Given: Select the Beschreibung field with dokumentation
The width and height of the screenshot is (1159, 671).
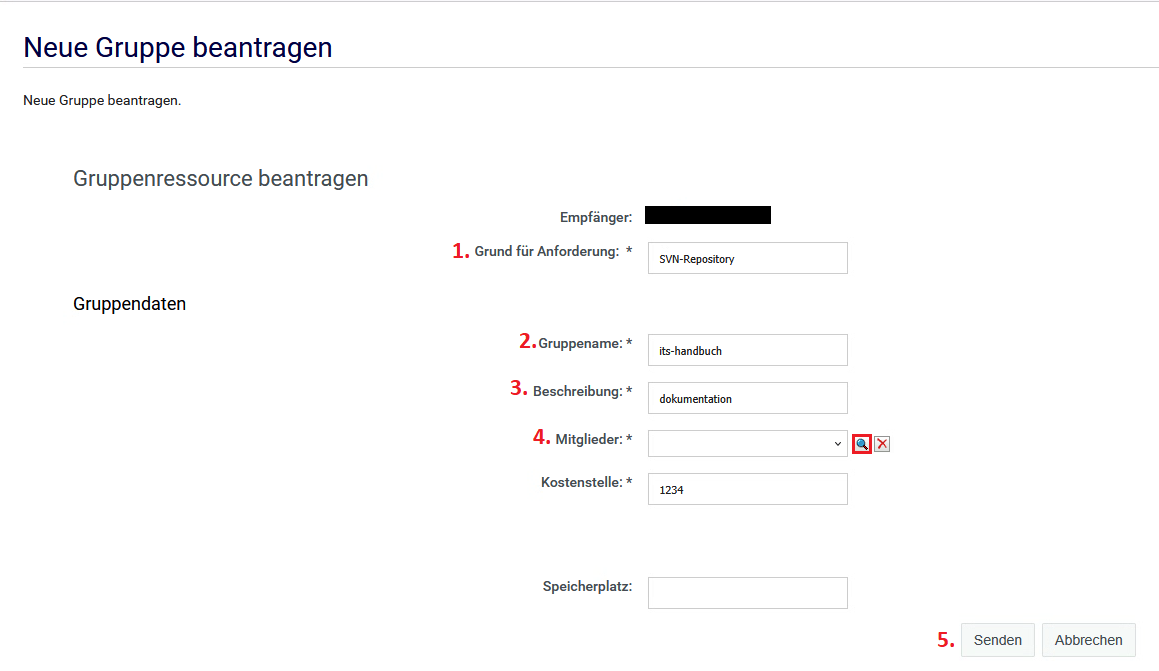Looking at the screenshot, I should coord(747,398).
